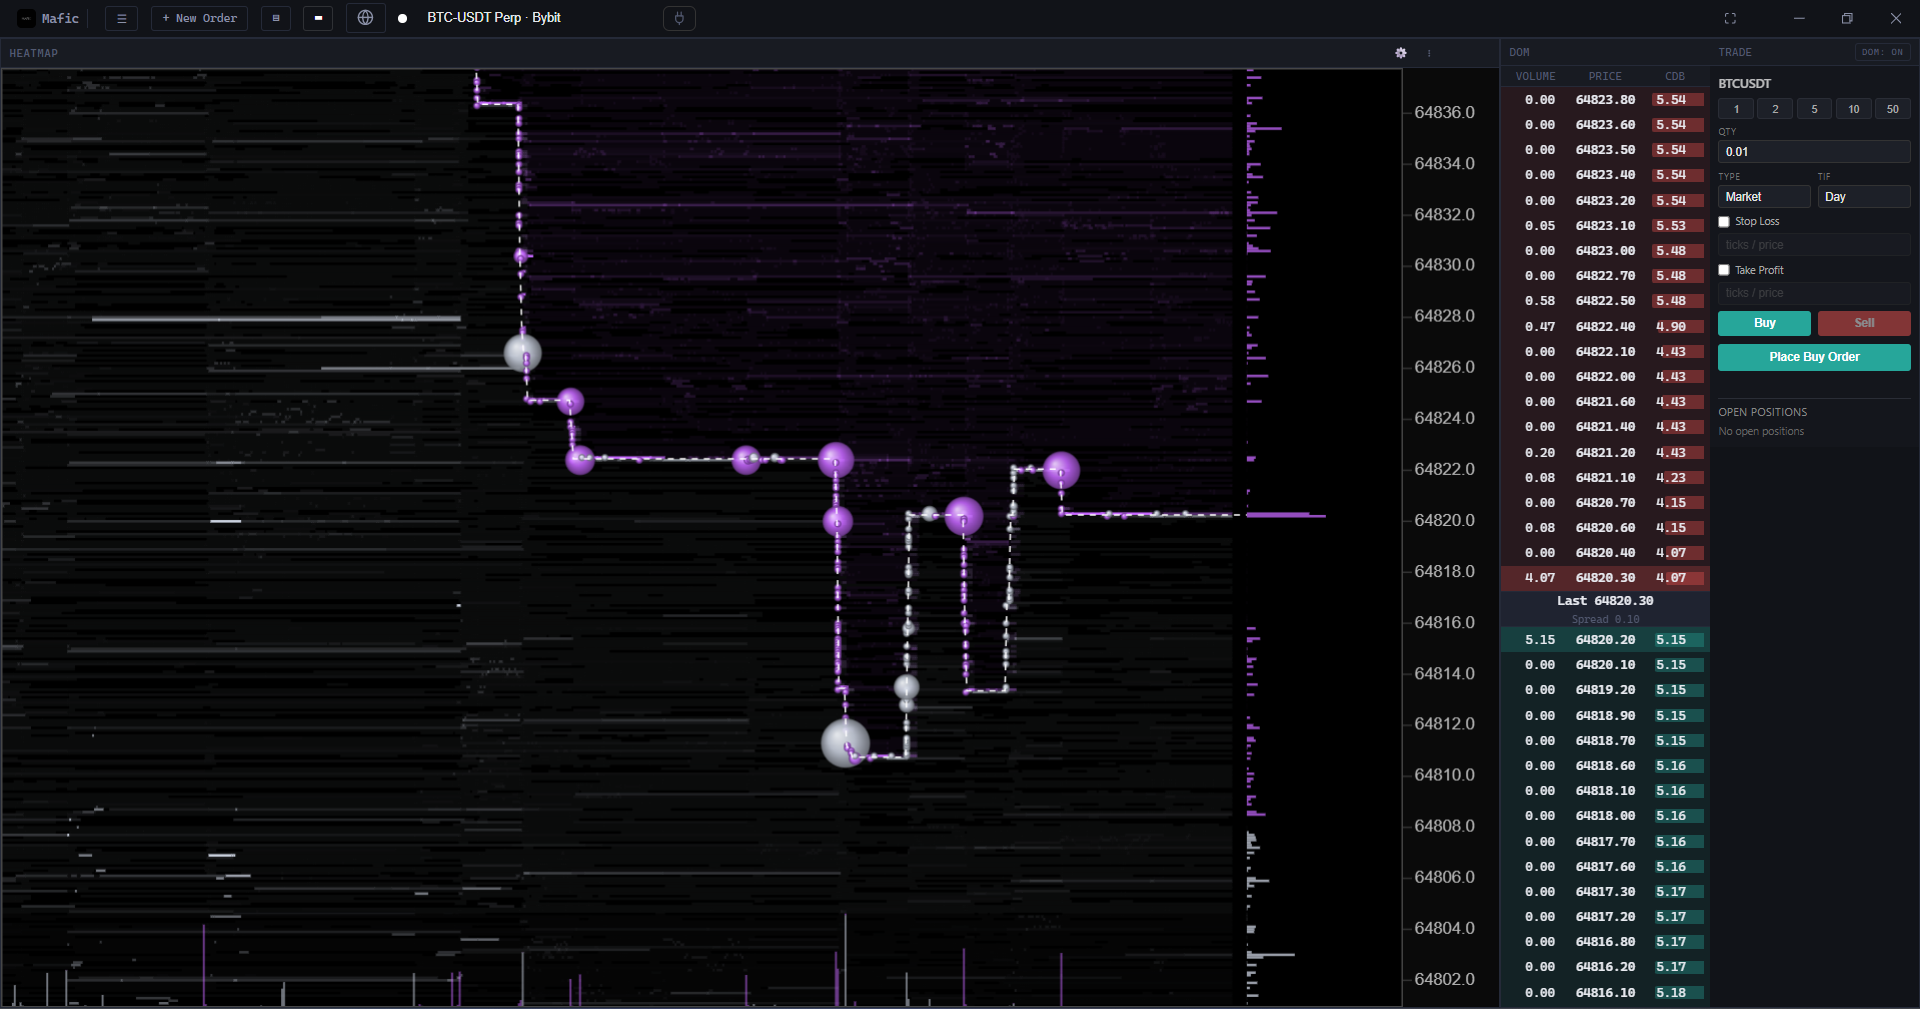This screenshot has height=1009, width=1920.
Task: Click the 64820.0 price axis label
Action: [x=1444, y=520]
